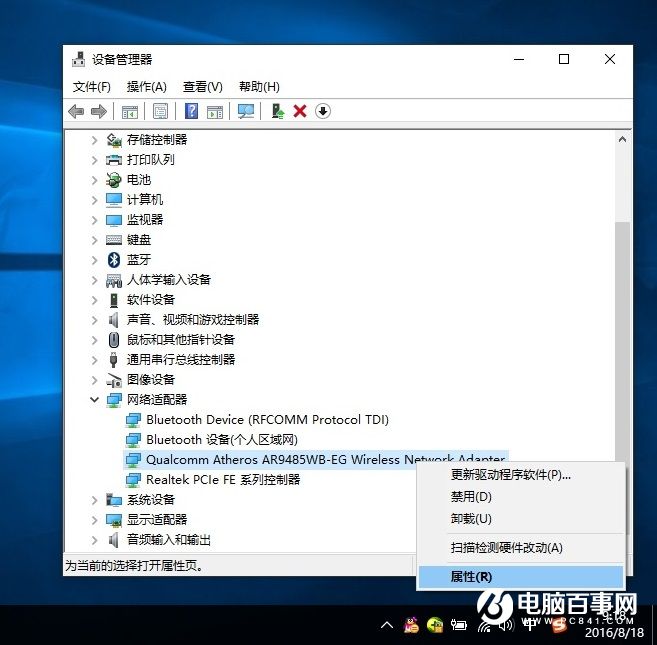Select Realtek PCIe FE 系列控制器 entry

point(223,480)
